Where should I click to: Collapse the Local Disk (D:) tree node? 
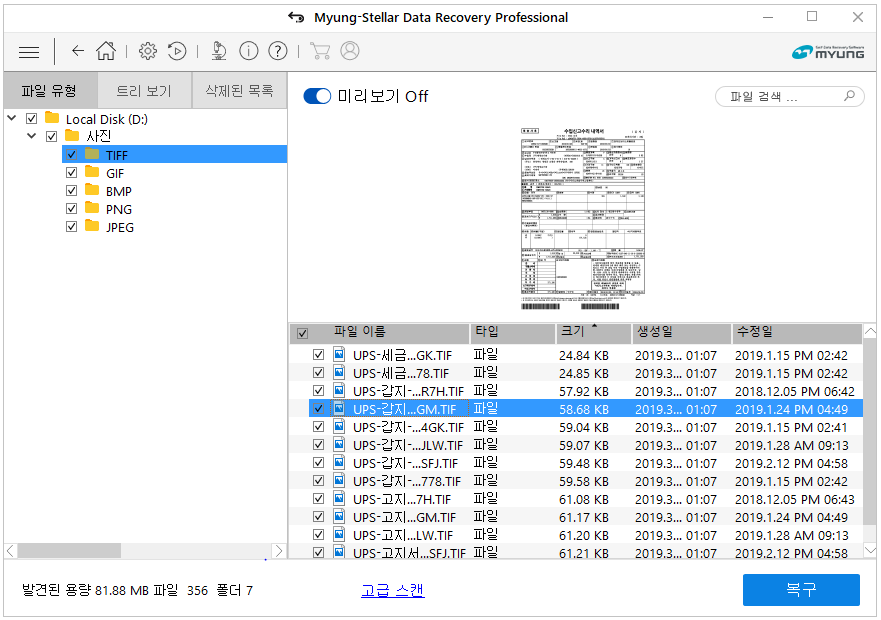click(x=12, y=118)
